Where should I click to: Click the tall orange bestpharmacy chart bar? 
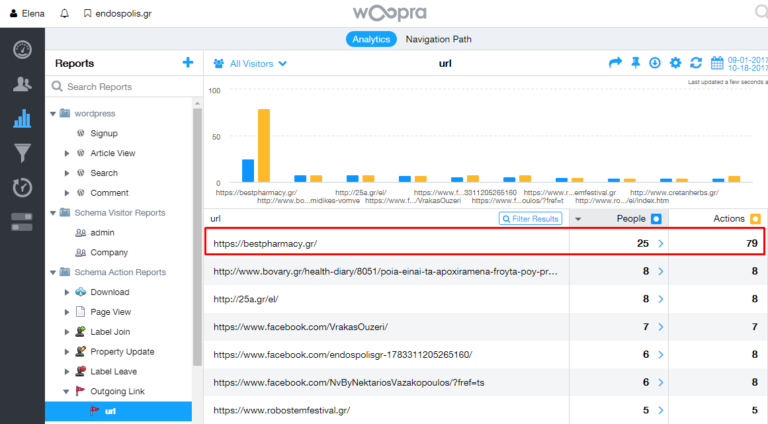[x=264, y=146]
